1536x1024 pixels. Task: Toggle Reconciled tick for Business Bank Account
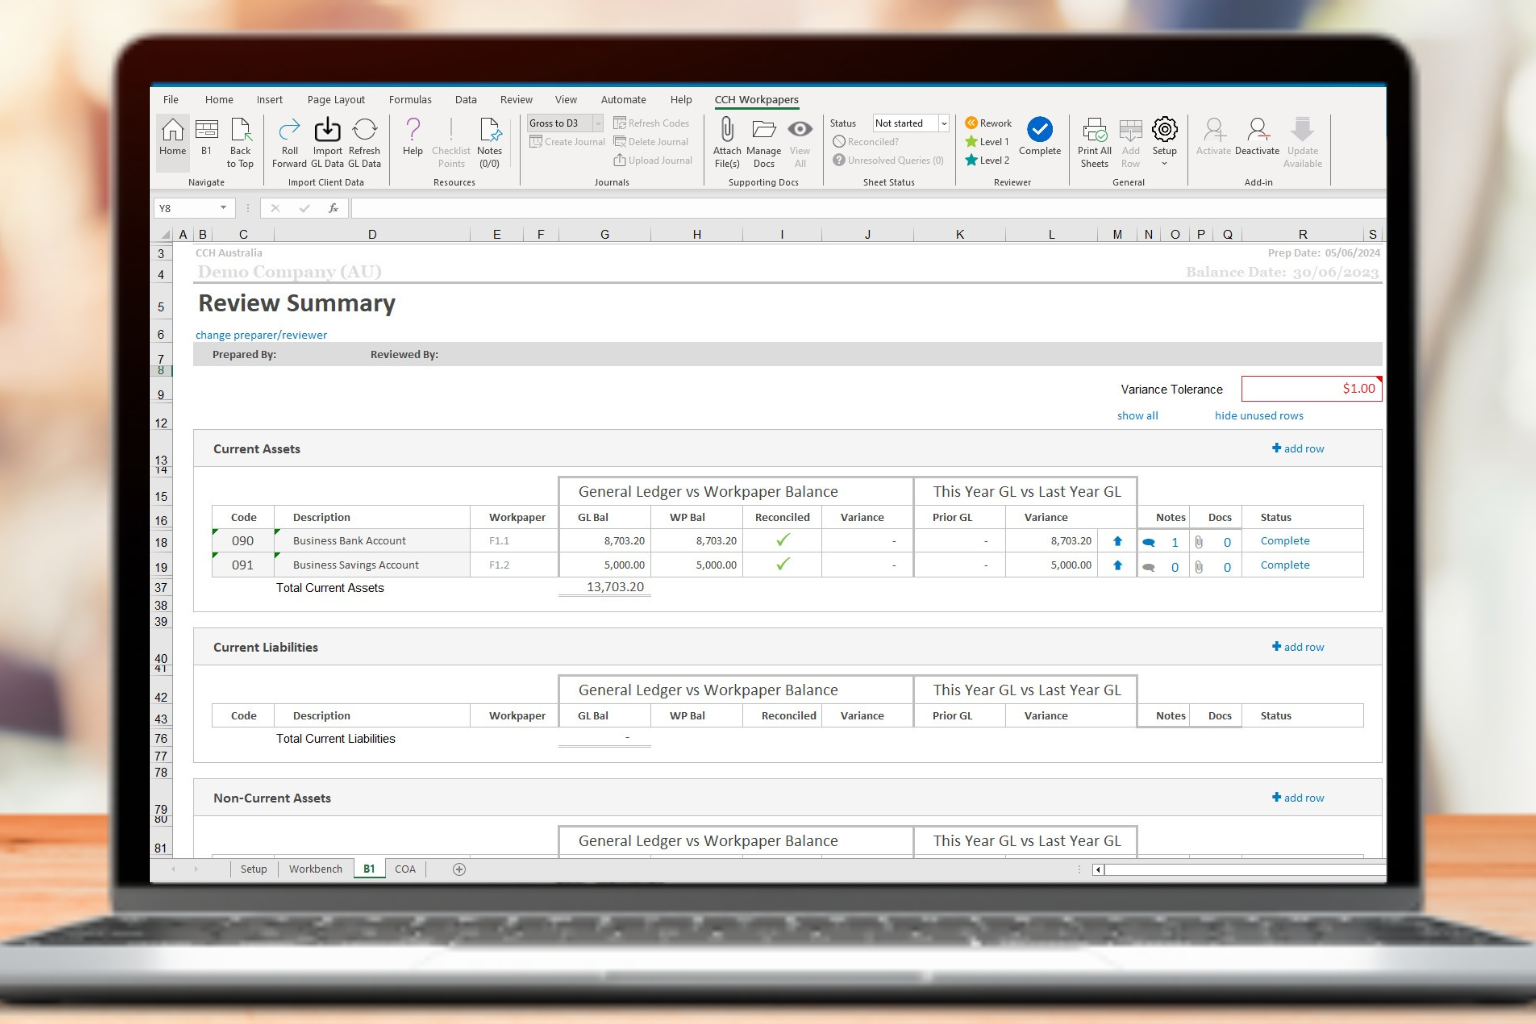pos(782,540)
